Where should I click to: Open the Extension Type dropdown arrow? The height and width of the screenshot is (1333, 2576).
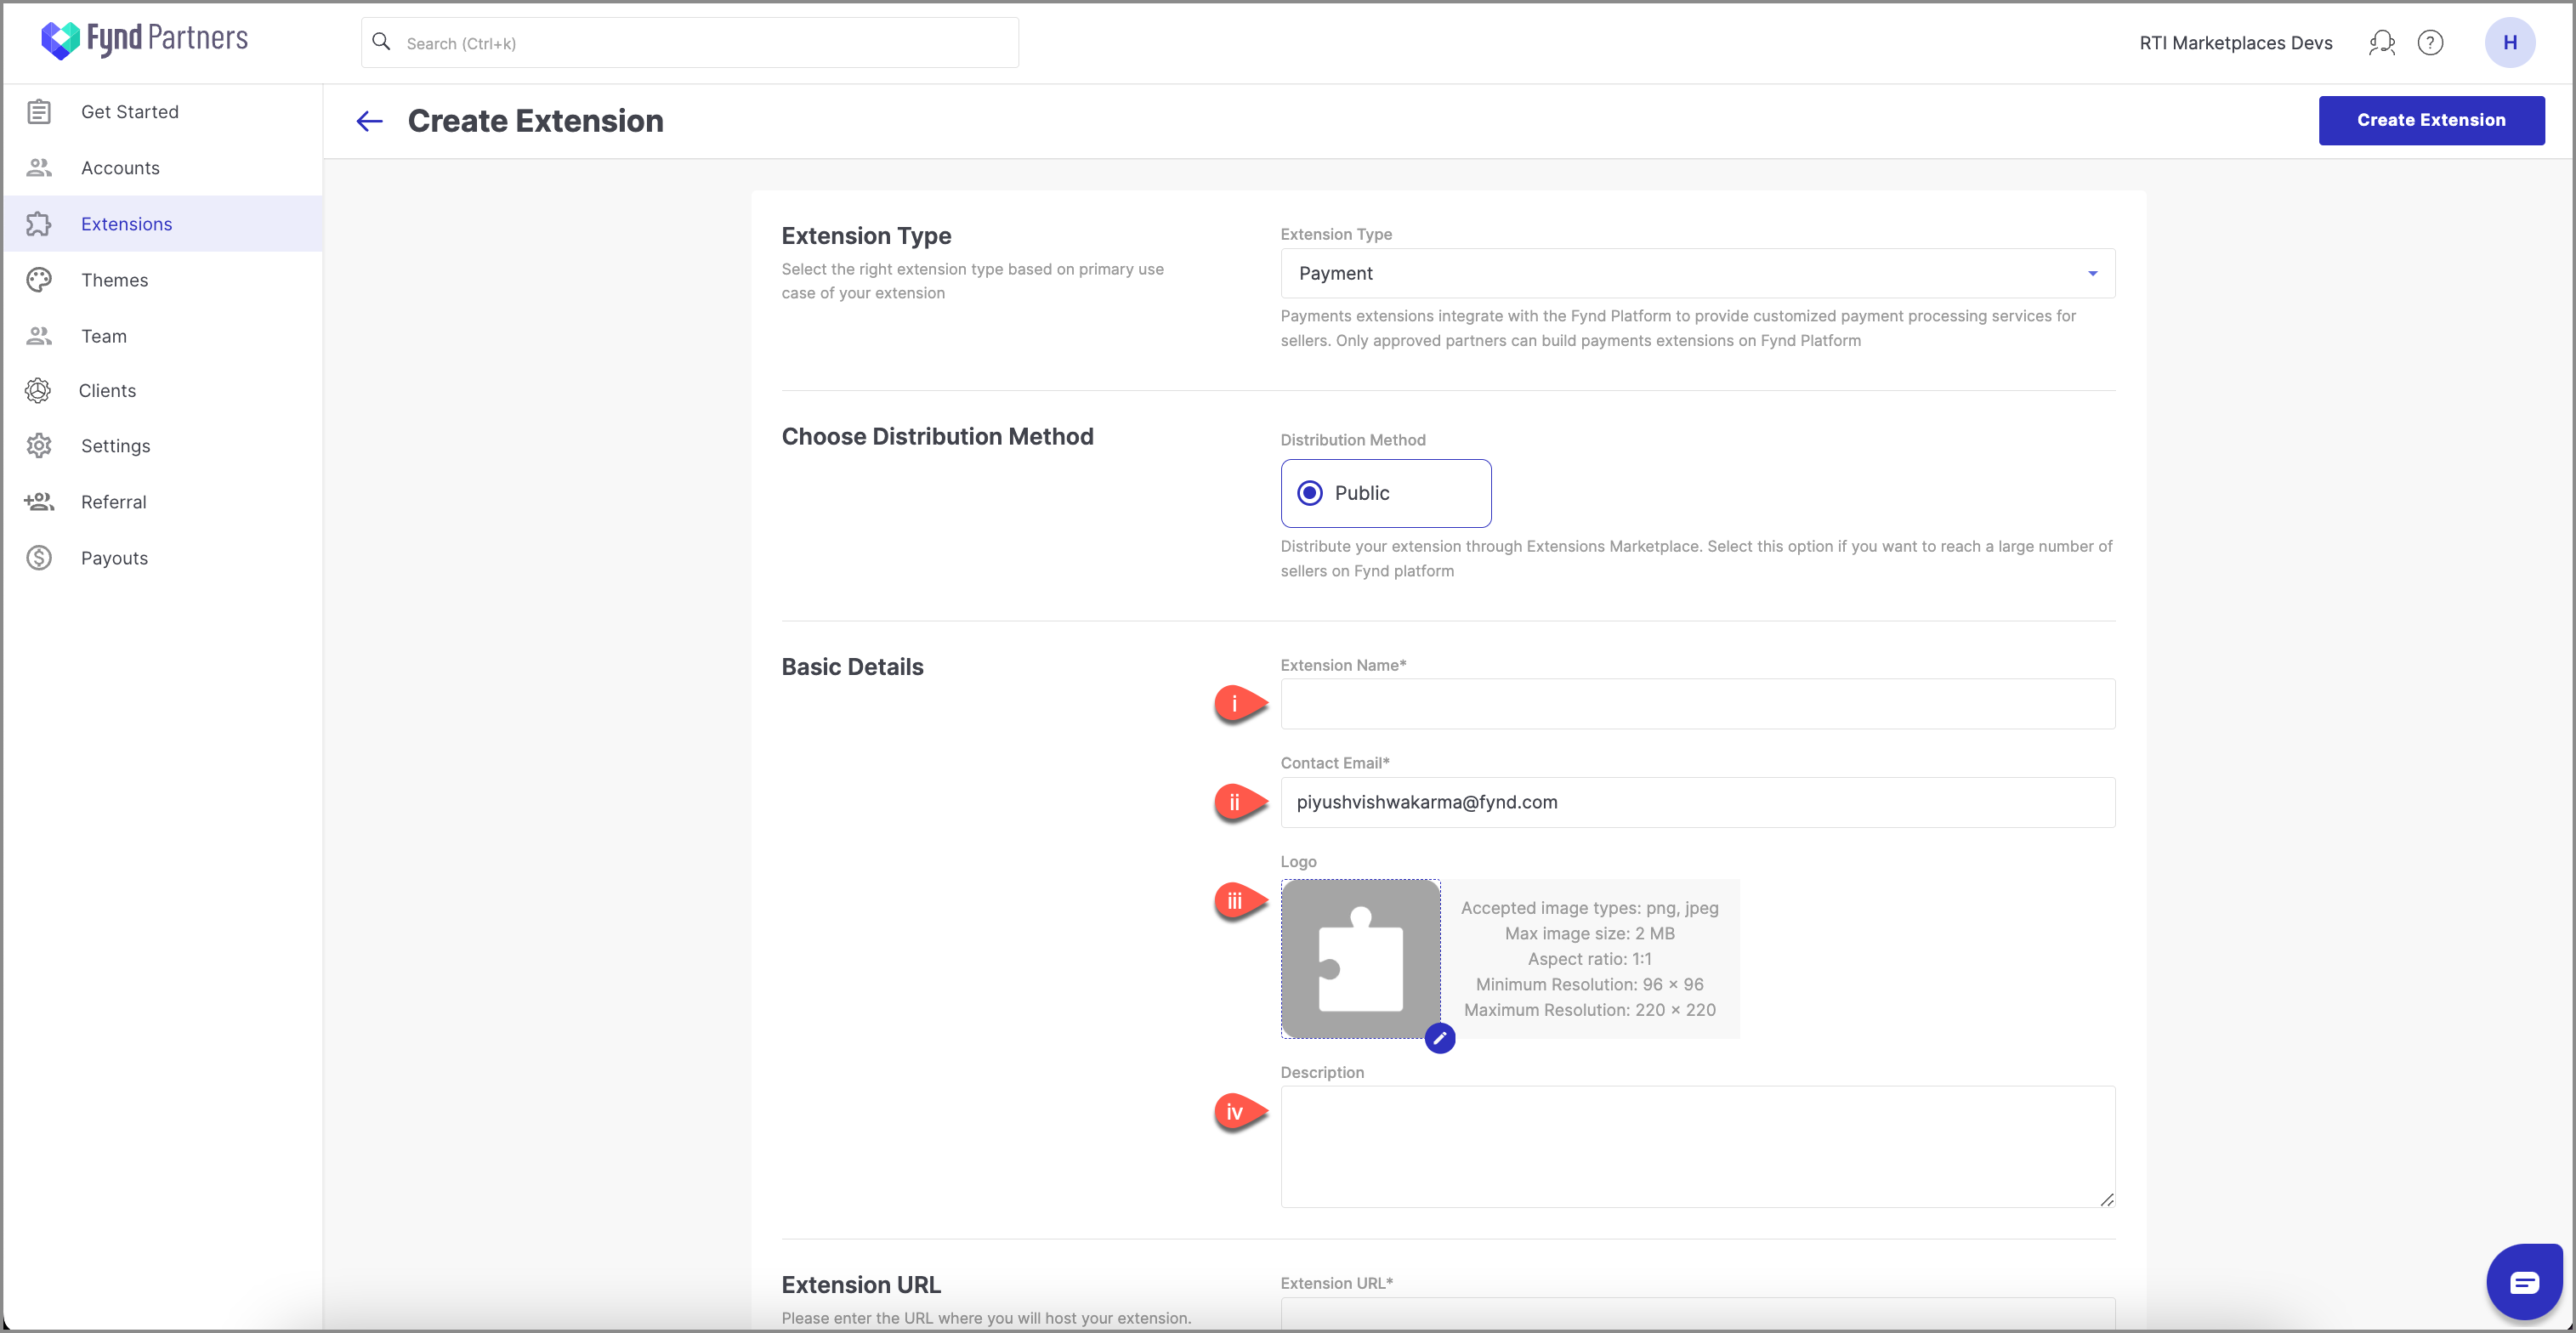click(x=2092, y=274)
